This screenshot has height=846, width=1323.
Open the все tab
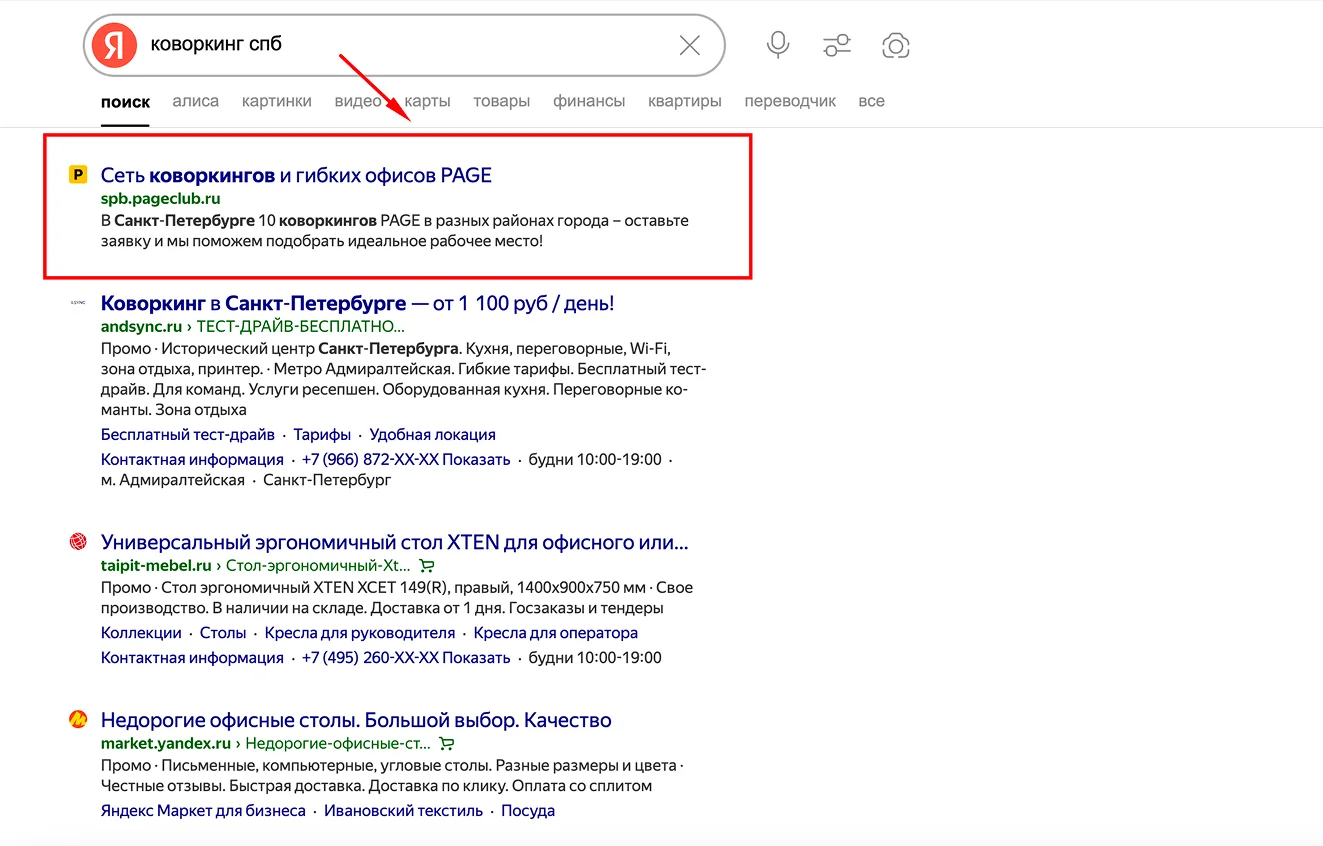coord(871,101)
